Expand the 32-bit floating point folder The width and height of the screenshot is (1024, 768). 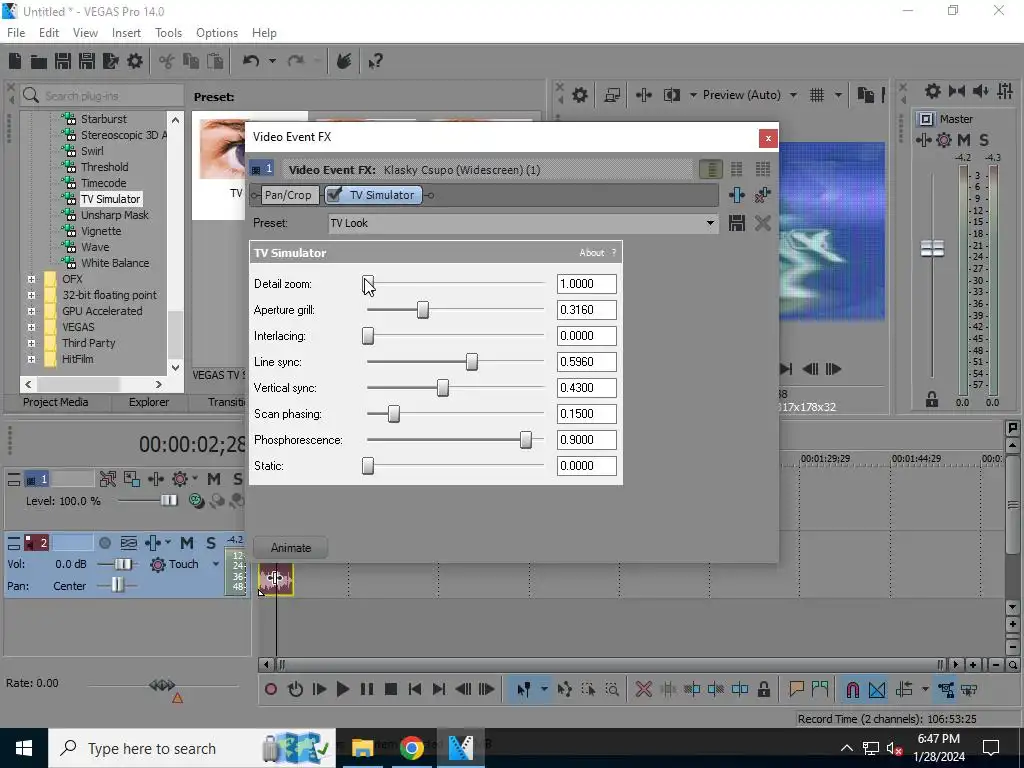click(31, 295)
